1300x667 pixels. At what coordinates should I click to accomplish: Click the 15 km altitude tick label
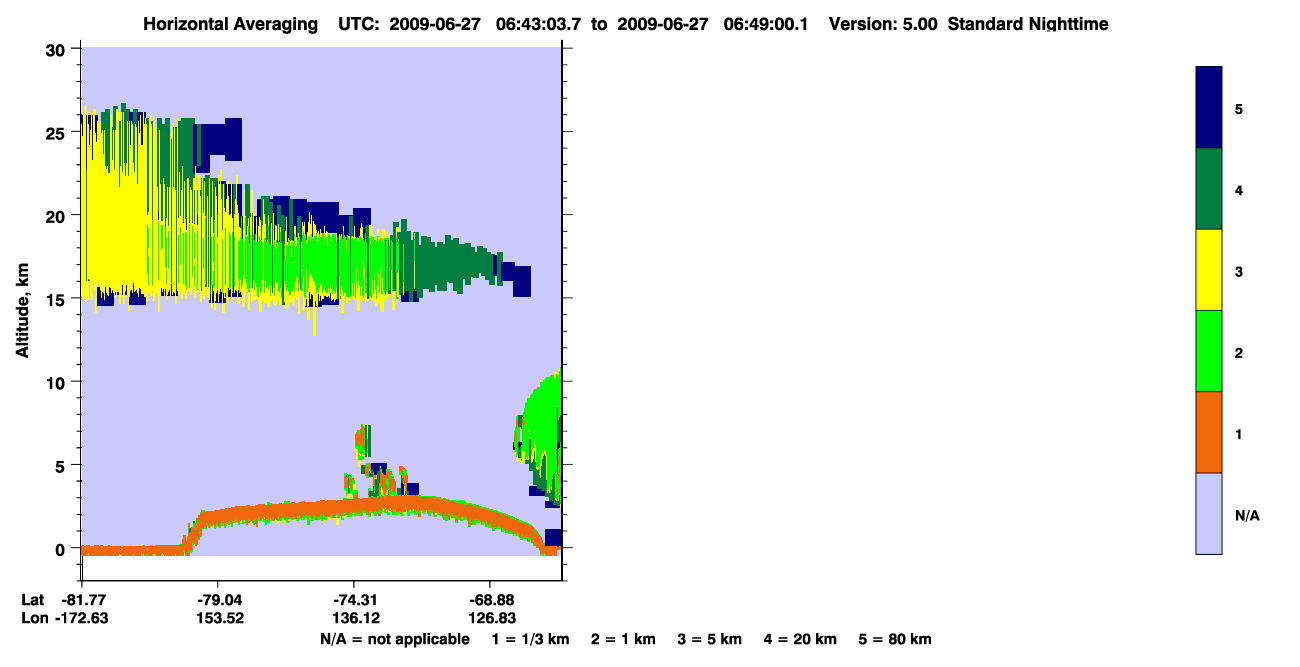coord(57,299)
